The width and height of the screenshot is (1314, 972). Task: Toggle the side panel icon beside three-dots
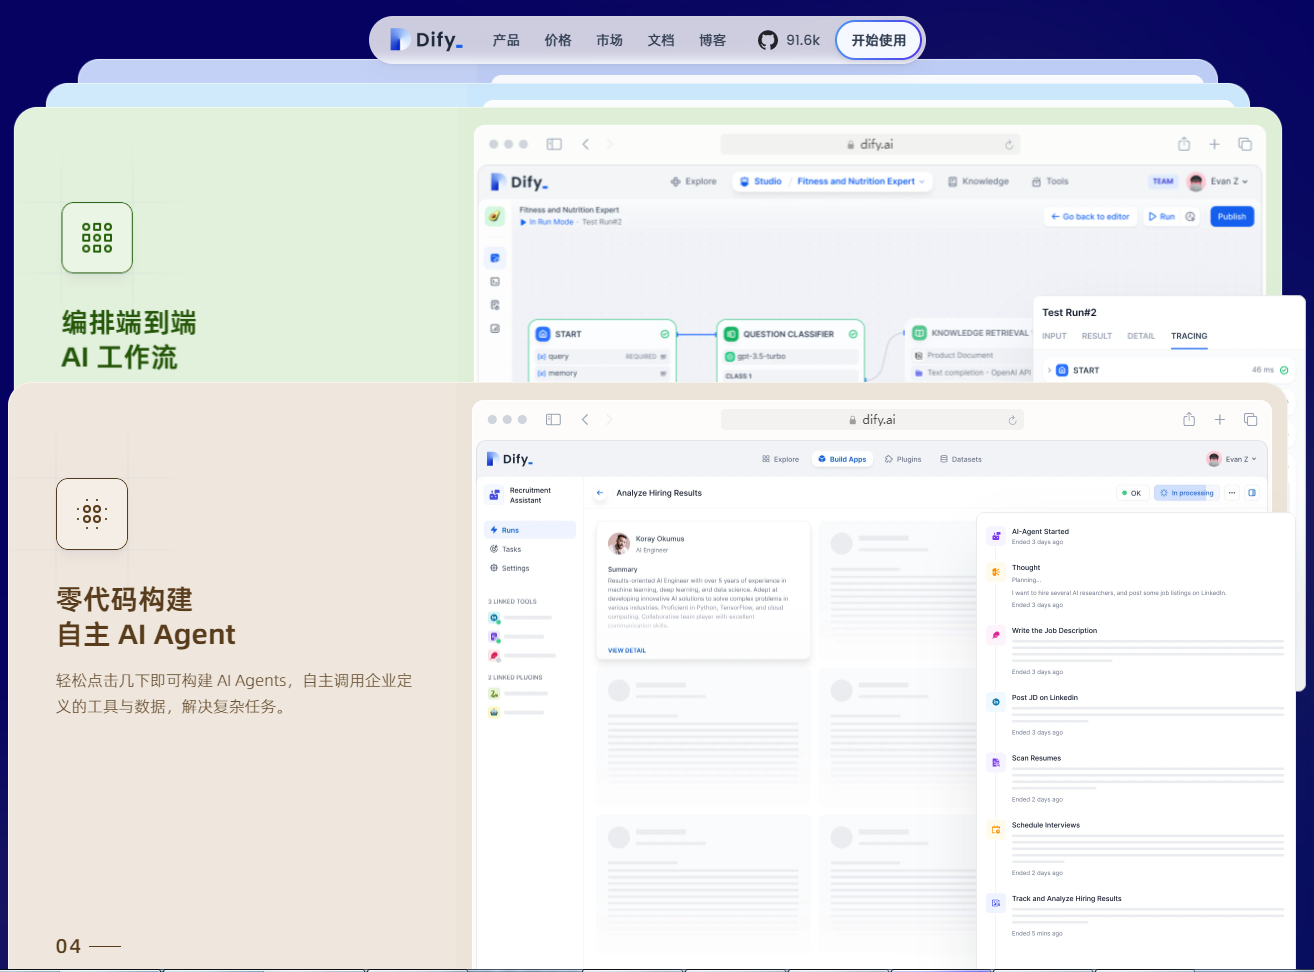(x=1252, y=493)
